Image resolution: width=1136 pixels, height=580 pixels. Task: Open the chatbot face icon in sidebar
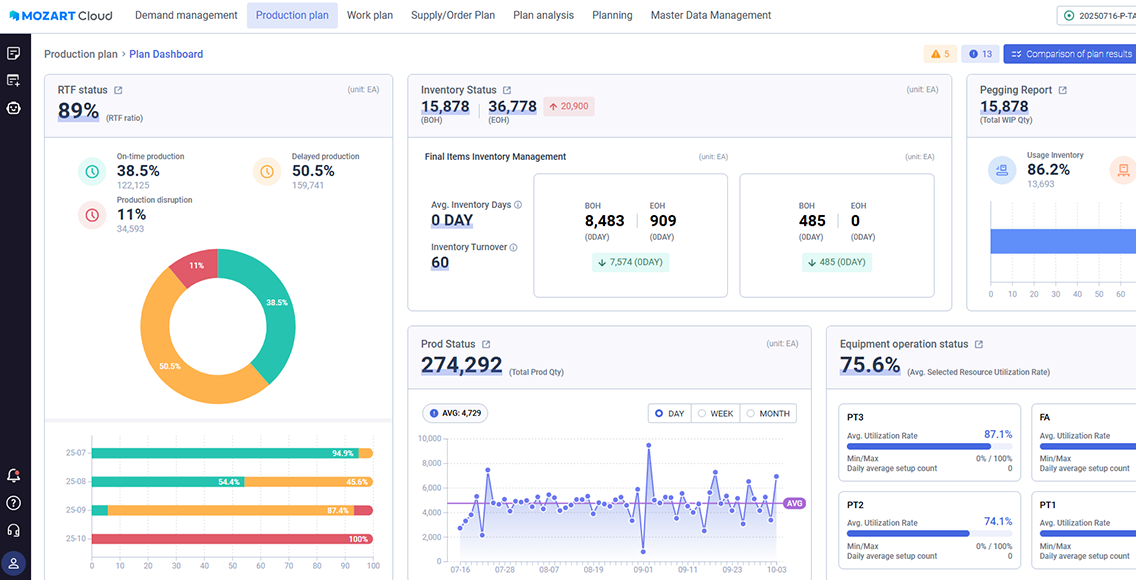tap(14, 108)
